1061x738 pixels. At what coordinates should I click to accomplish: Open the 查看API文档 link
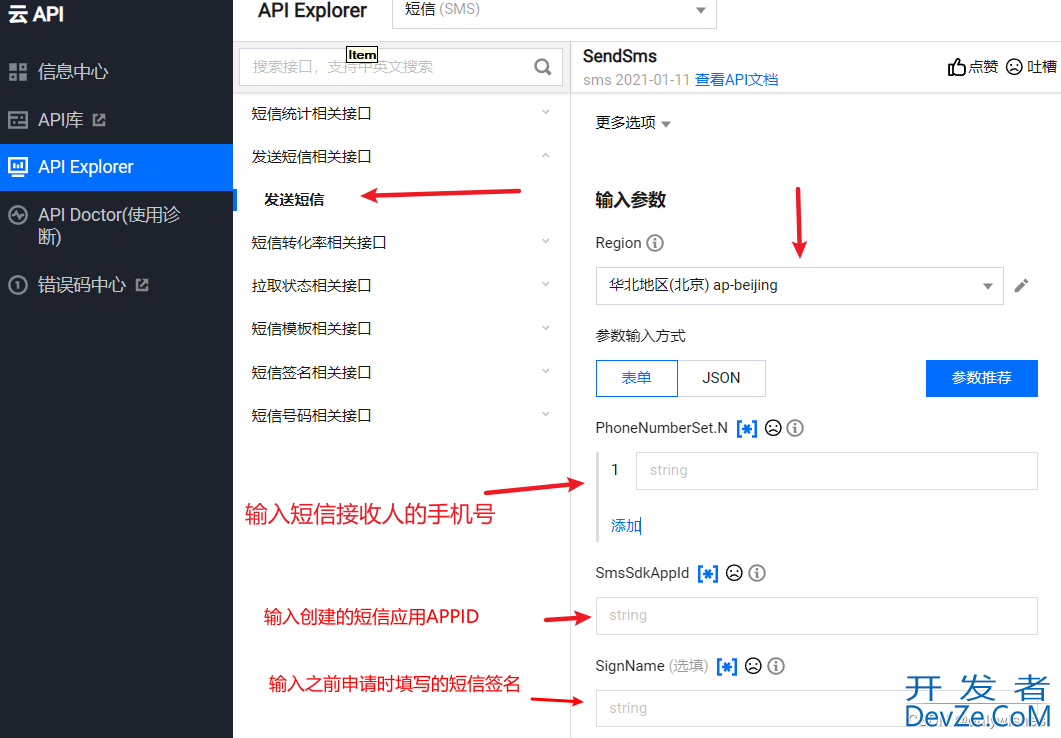click(736, 80)
